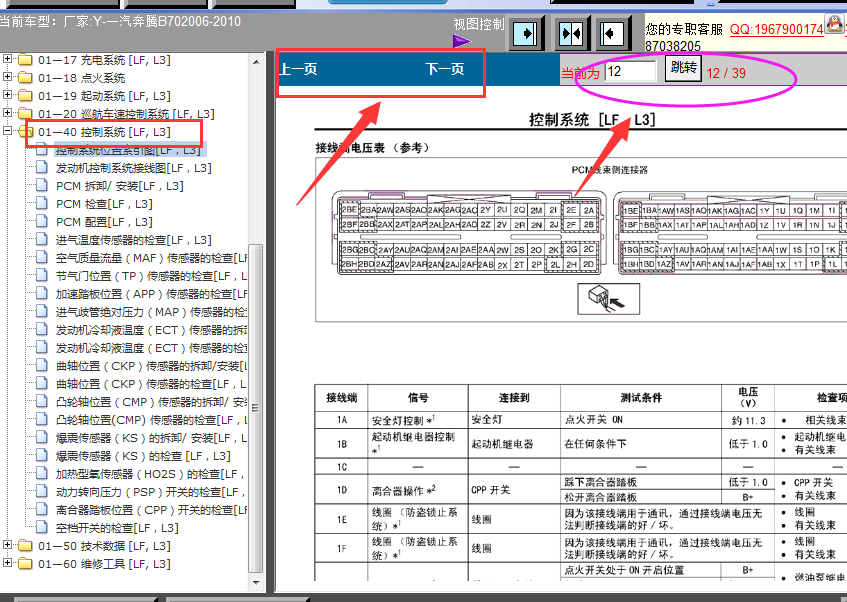Viewport: 847px width, 602px height.
Task: Open 爆震传感器 (KS) 的检查 document
Action: coord(143,456)
